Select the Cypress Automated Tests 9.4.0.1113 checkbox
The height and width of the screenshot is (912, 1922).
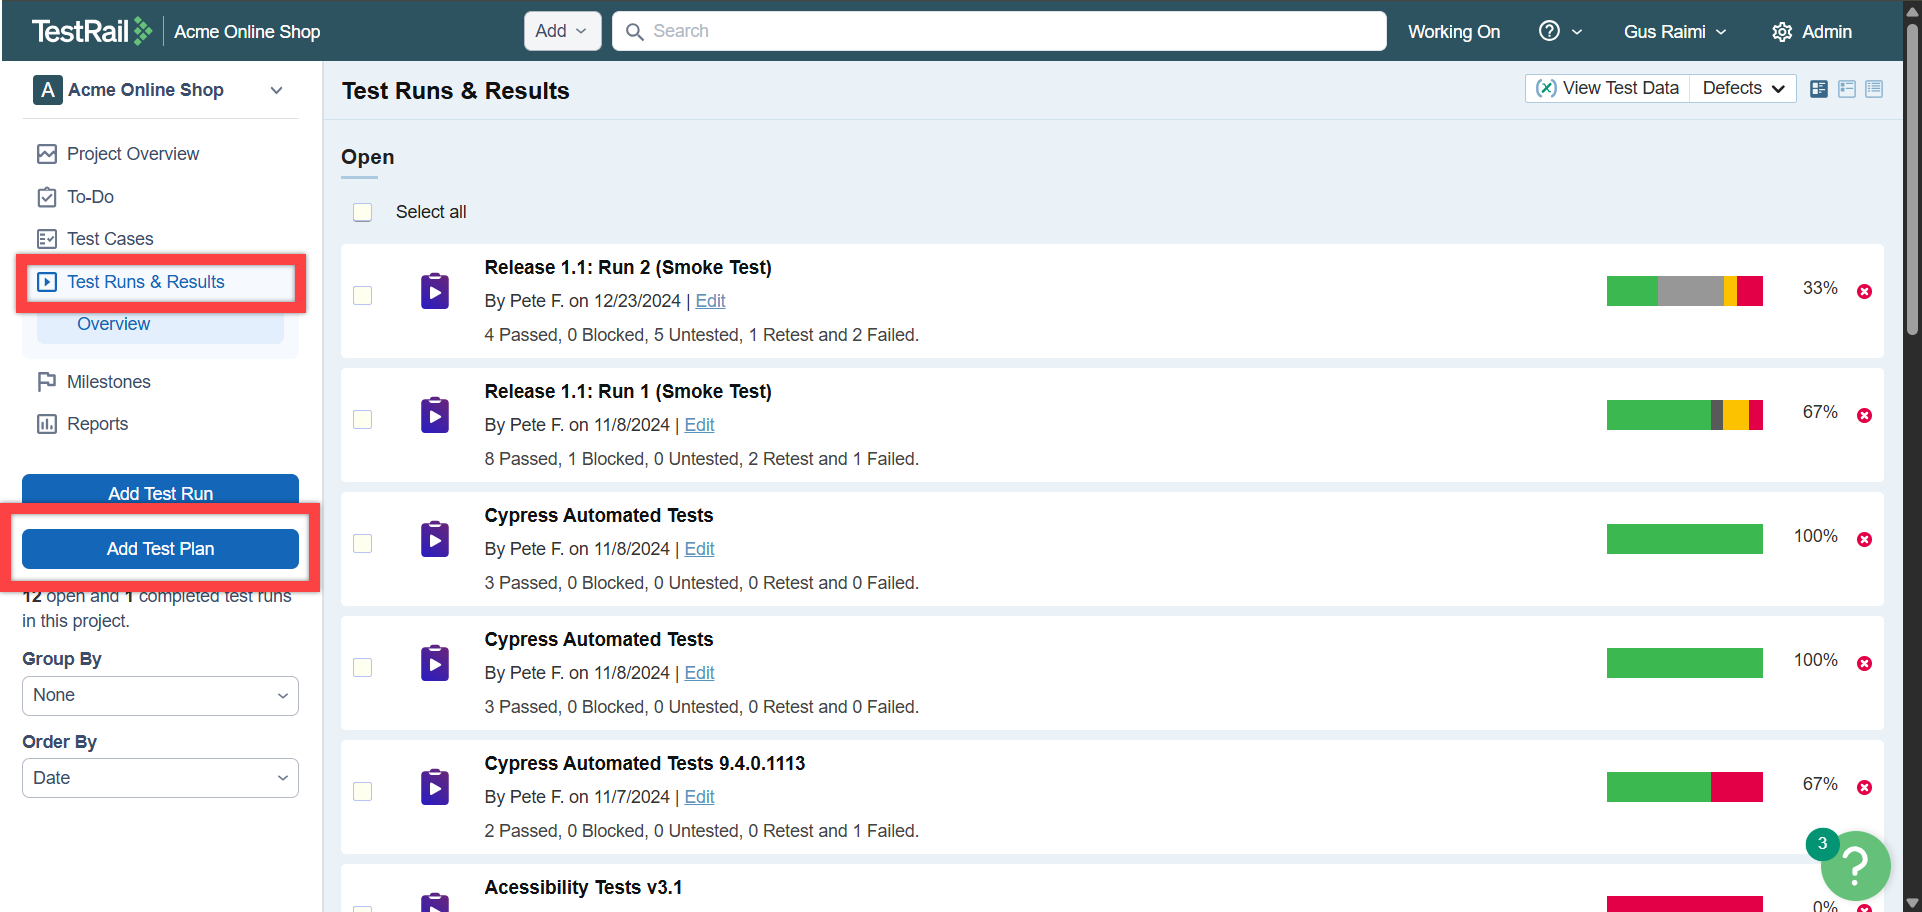click(363, 792)
